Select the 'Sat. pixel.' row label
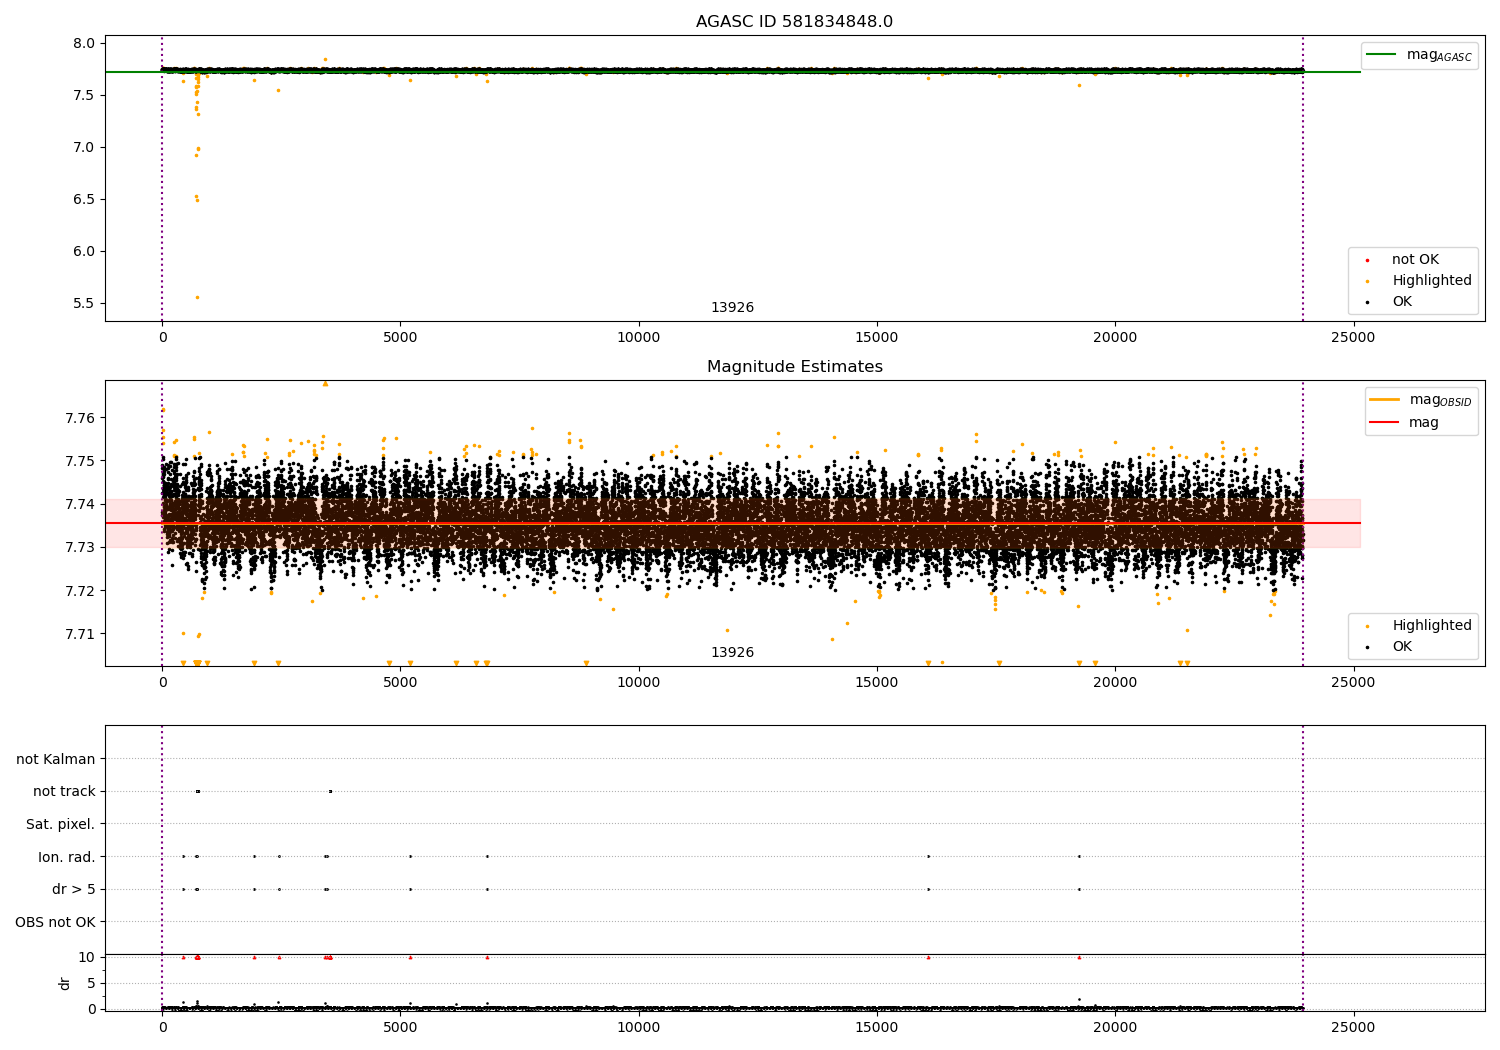The image size is (1500, 1050). [60, 824]
